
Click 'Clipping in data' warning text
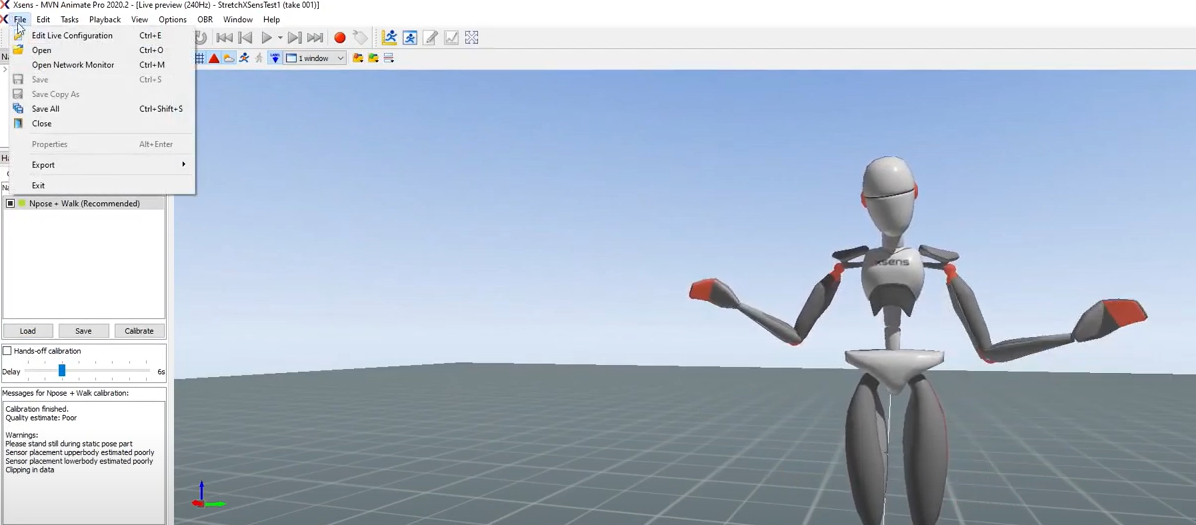[30, 470]
